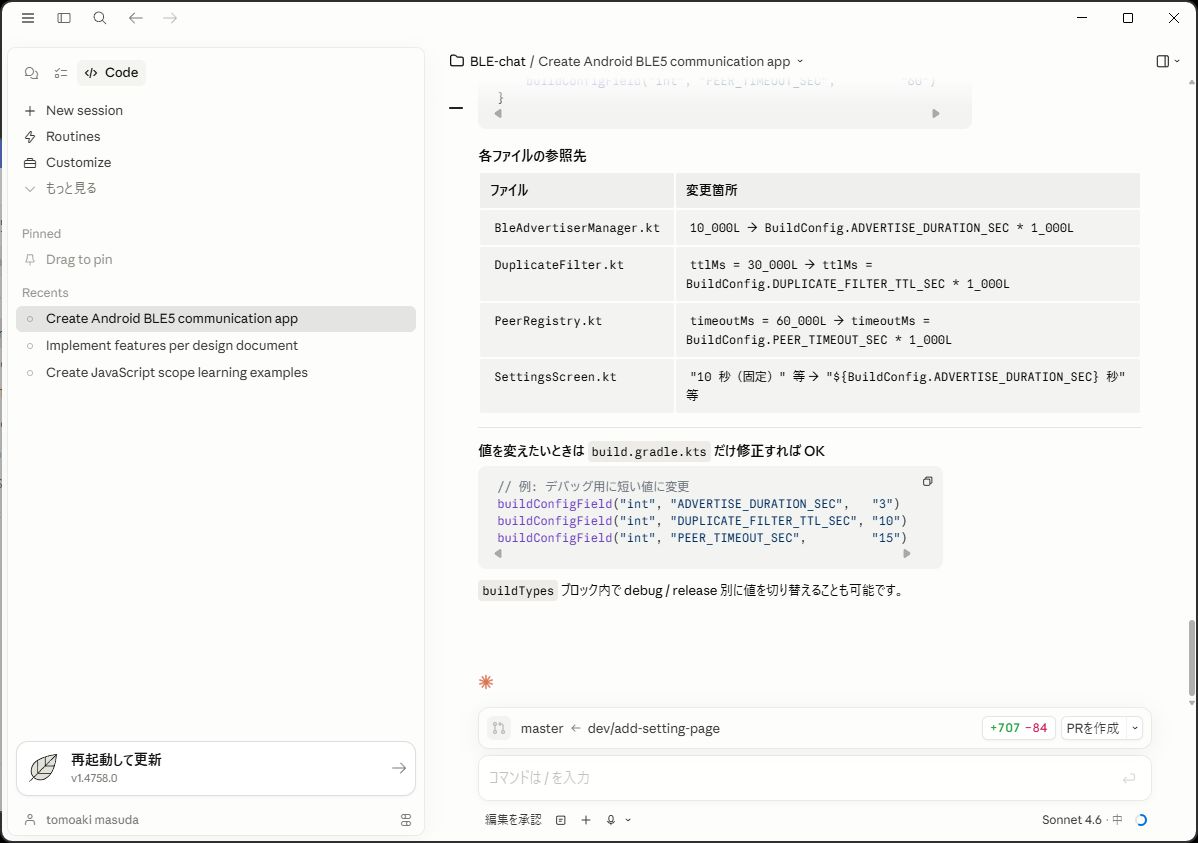1198x843 pixels.
Task: Switch to the Chat mode icon
Action: [x=31, y=73]
